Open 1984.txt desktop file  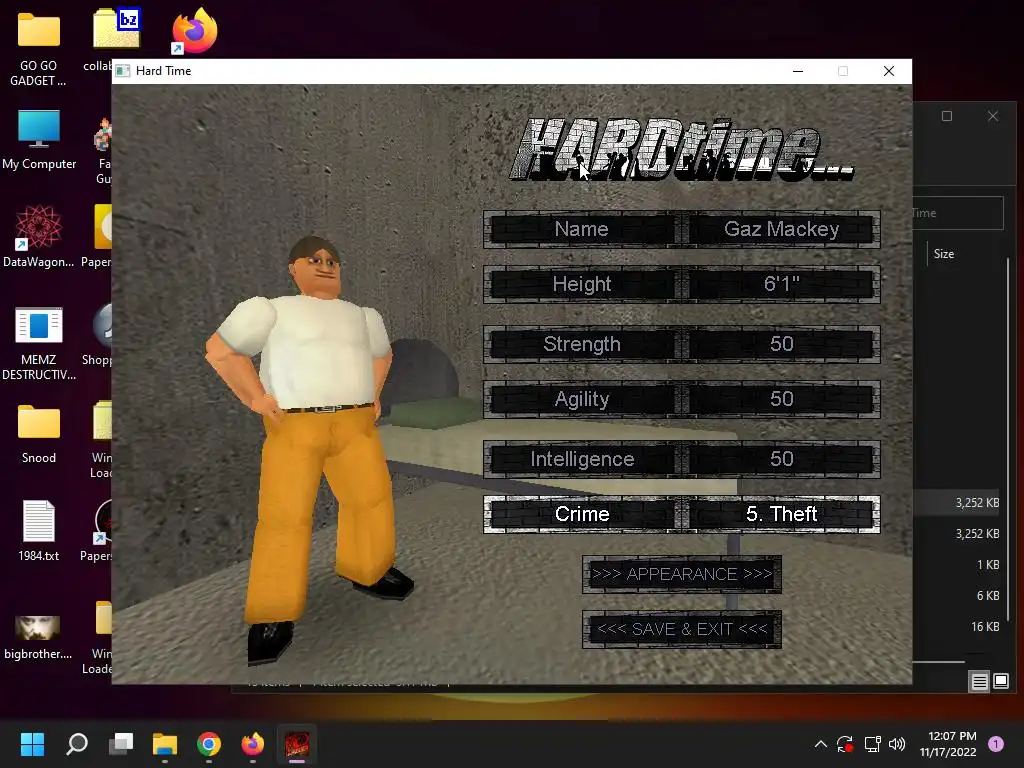[39, 530]
